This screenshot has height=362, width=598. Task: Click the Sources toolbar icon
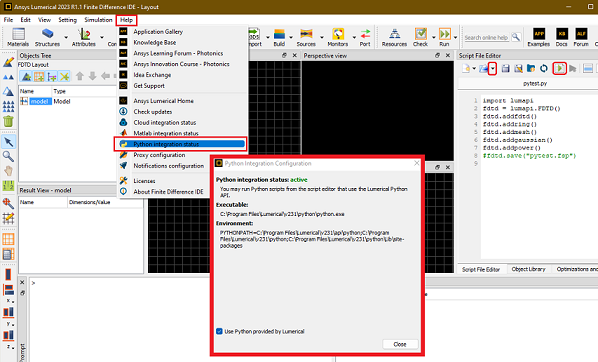(x=306, y=34)
